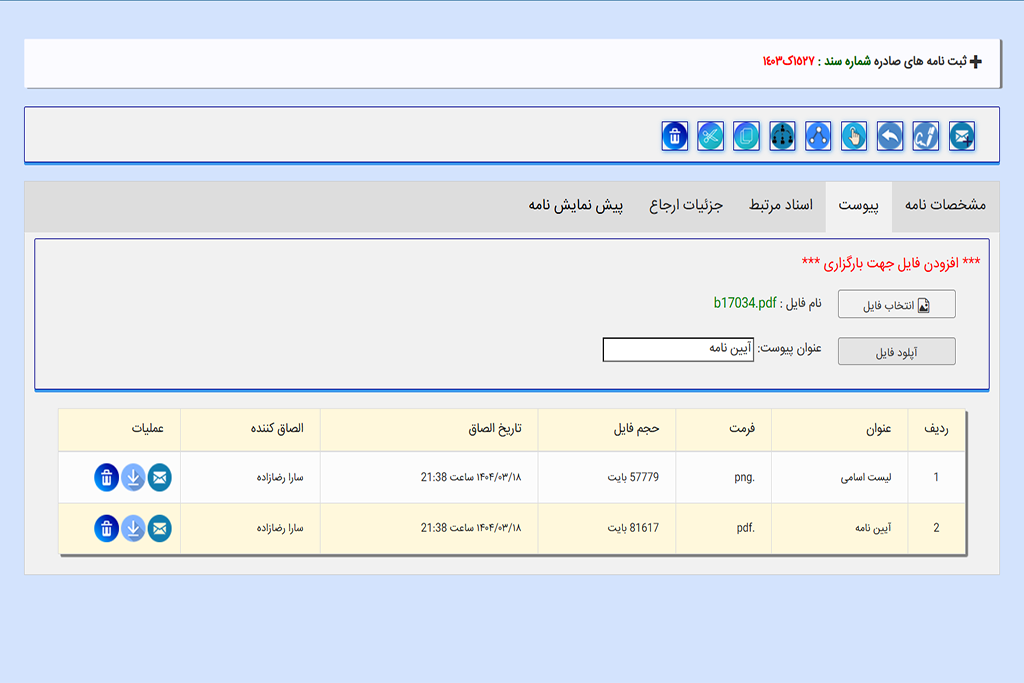
Task: Switch to the مشخصات نامه tab
Action: [x=945, y=205]
